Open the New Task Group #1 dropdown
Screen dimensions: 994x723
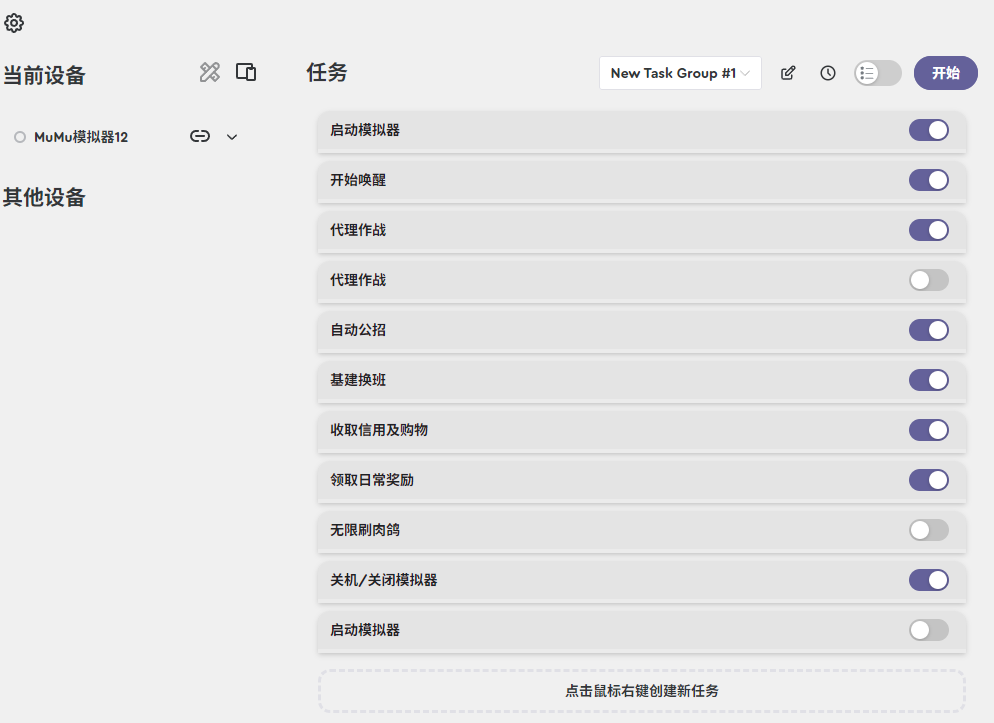(x=680, y=73)
